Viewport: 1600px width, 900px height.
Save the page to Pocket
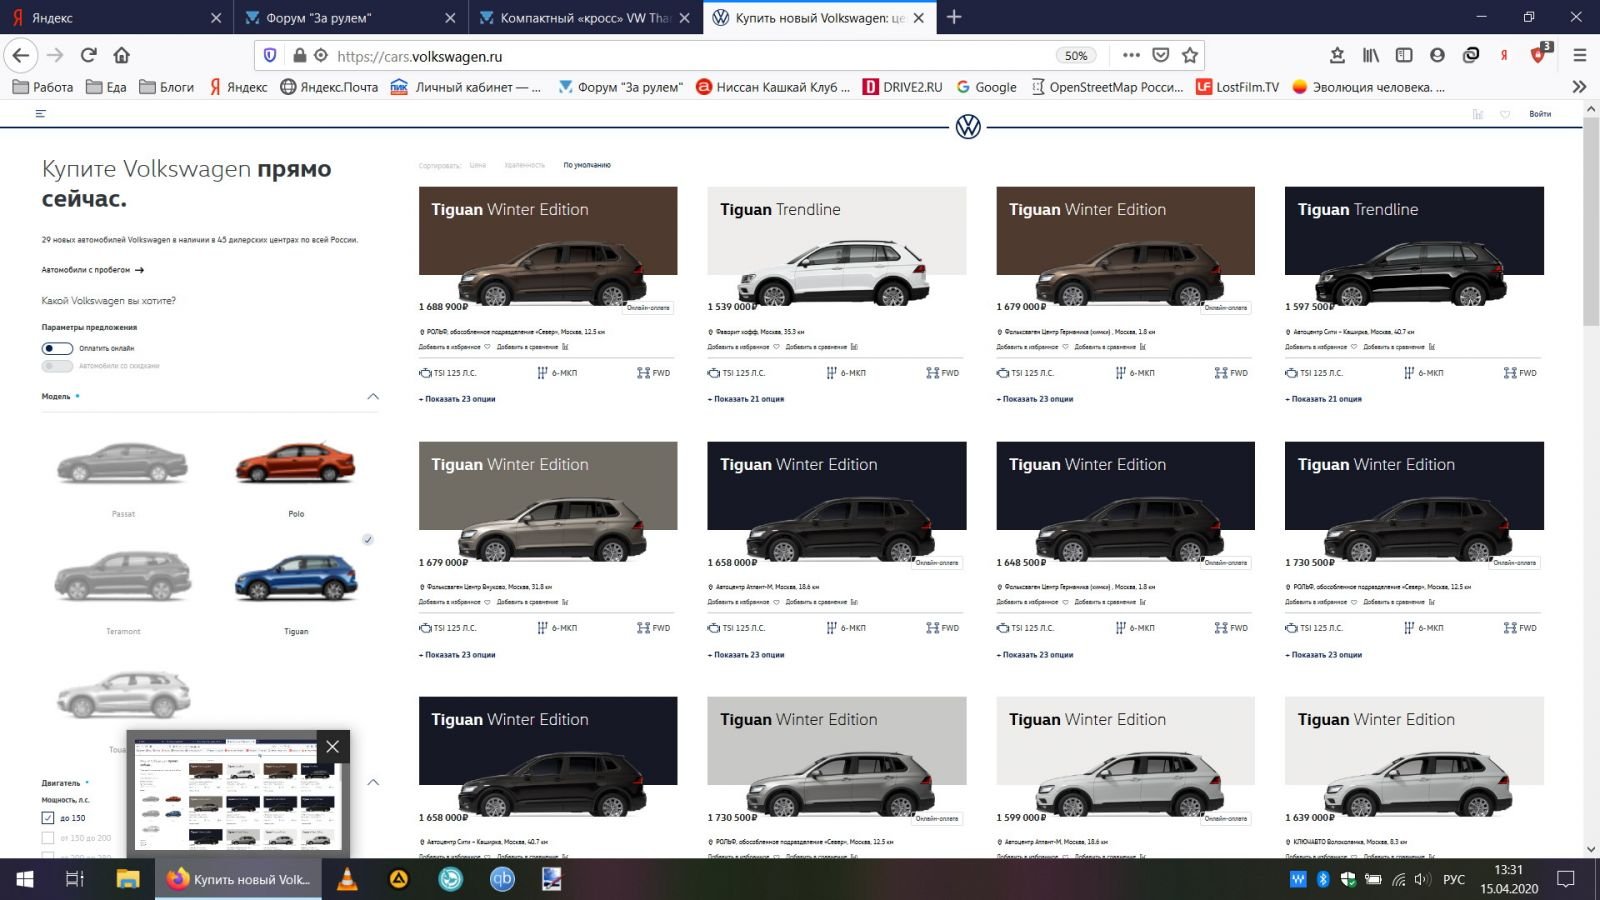click(x=1161, y=55)
